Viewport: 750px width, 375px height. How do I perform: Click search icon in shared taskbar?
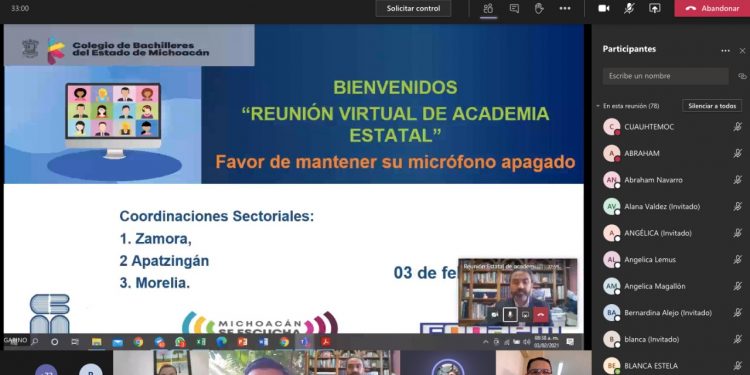35,342
